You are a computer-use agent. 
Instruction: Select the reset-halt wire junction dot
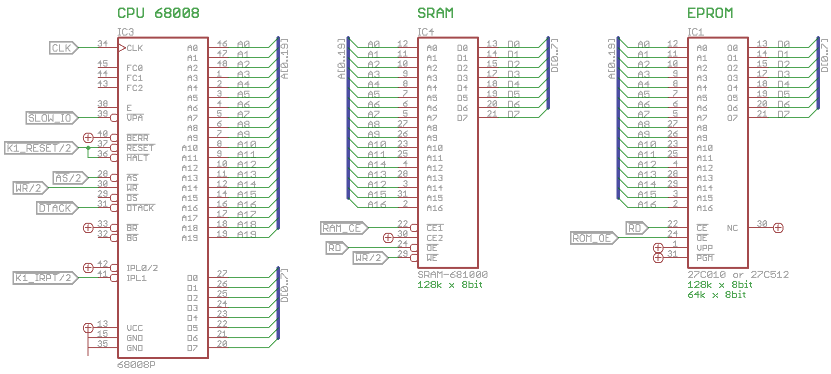pyautogui.click(x=89, y=148)
